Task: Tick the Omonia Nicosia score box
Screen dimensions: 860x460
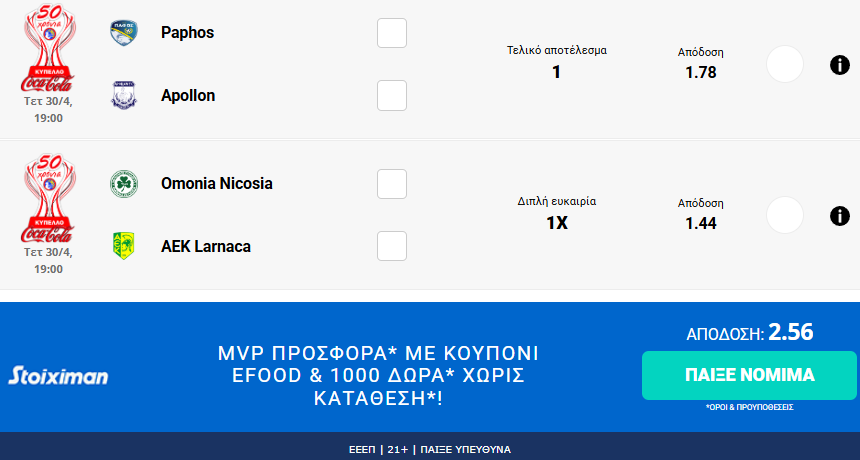Action: pos(392,184)
